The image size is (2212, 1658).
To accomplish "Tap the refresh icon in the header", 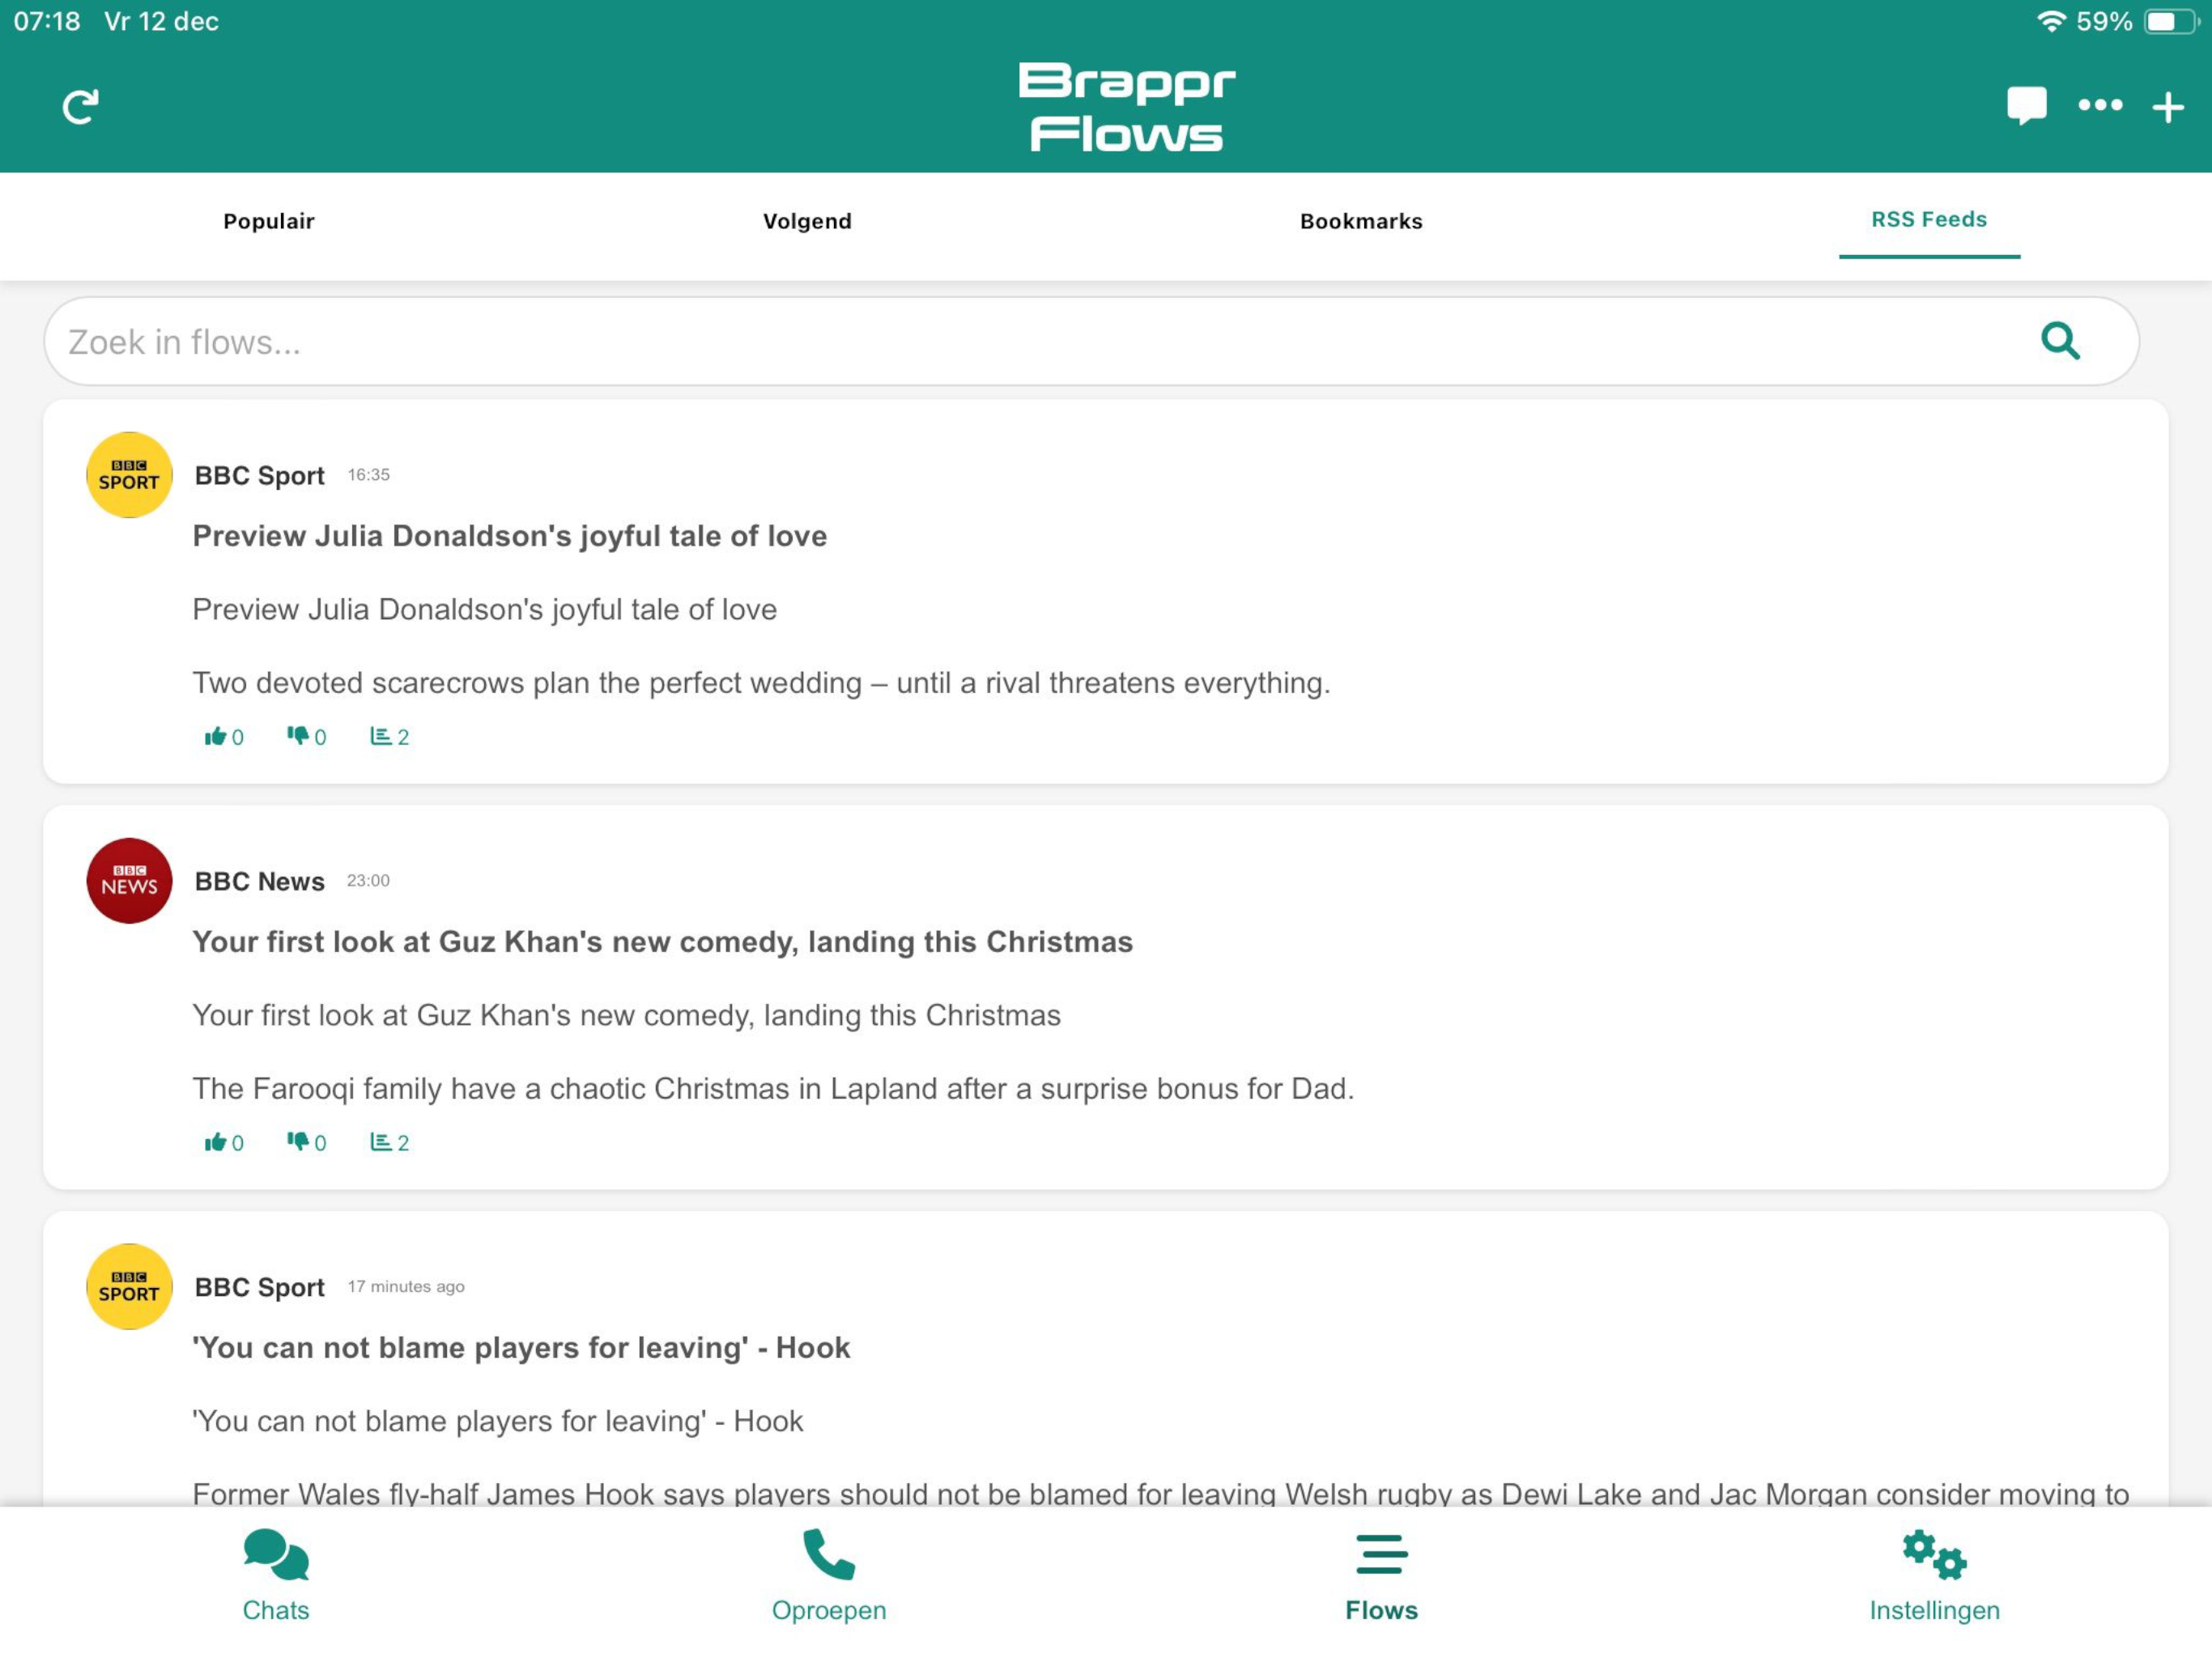I will (x=80, y=107).
